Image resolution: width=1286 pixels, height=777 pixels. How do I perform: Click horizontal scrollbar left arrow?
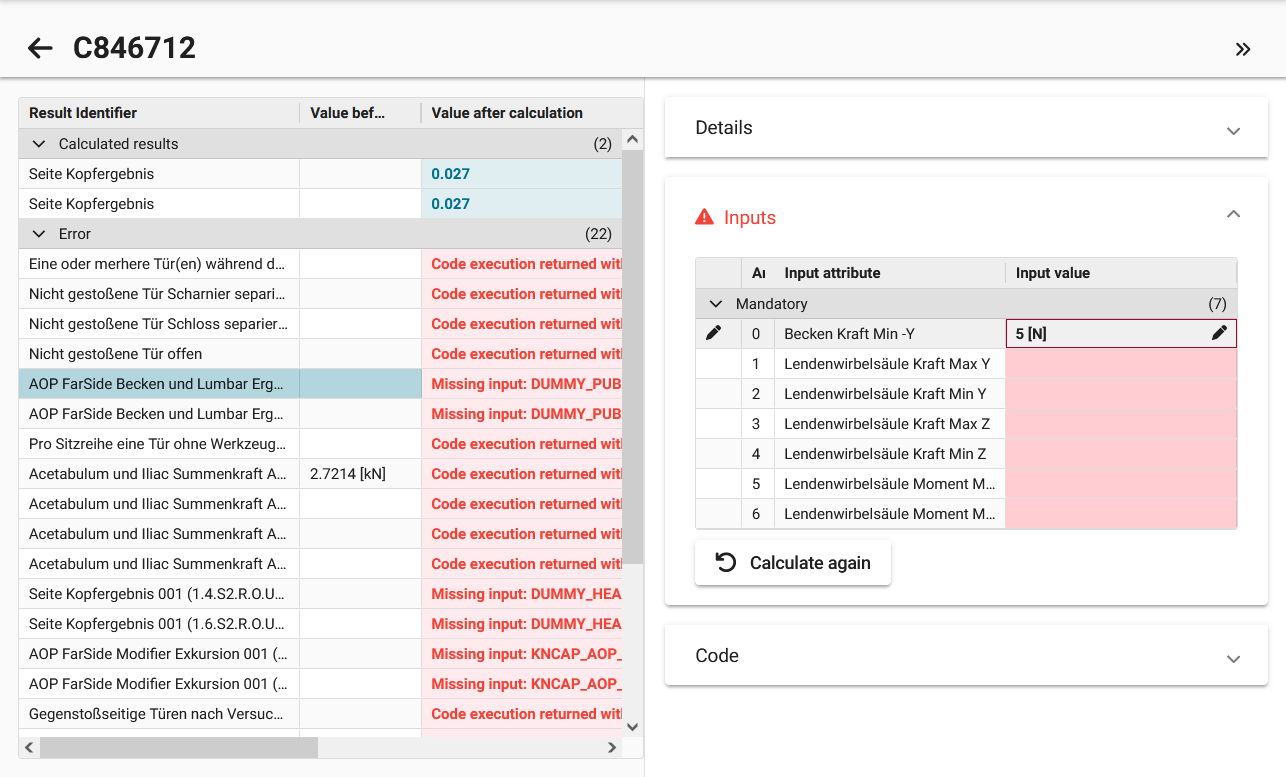[29, 748]
